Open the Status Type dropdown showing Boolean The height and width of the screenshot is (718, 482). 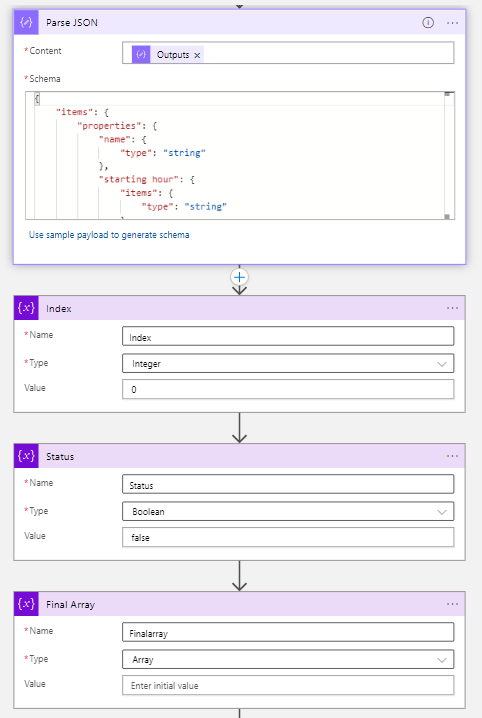(x=288, y=511)
